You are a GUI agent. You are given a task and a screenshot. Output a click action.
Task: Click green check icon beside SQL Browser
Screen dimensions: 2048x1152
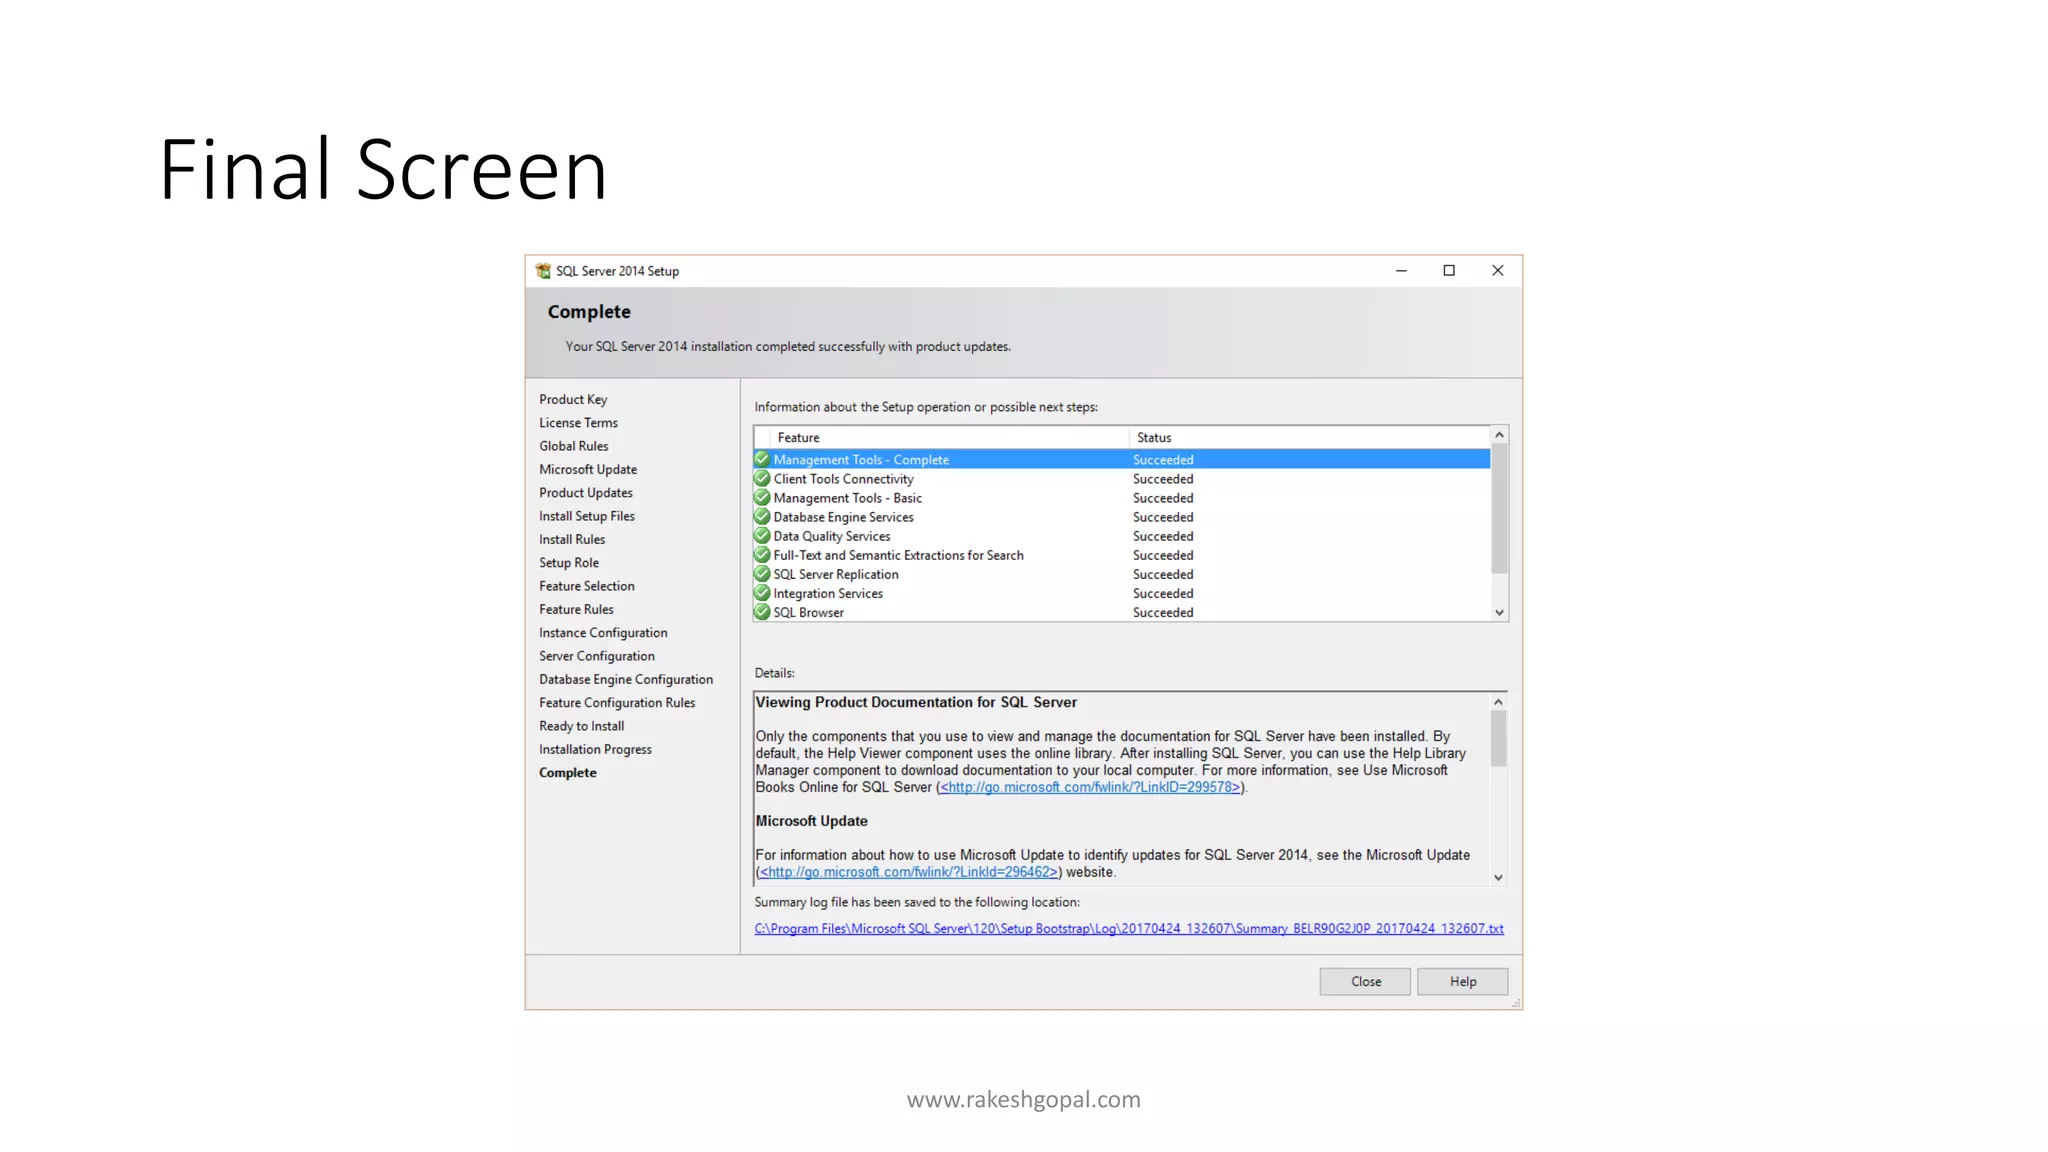point(762,612)
